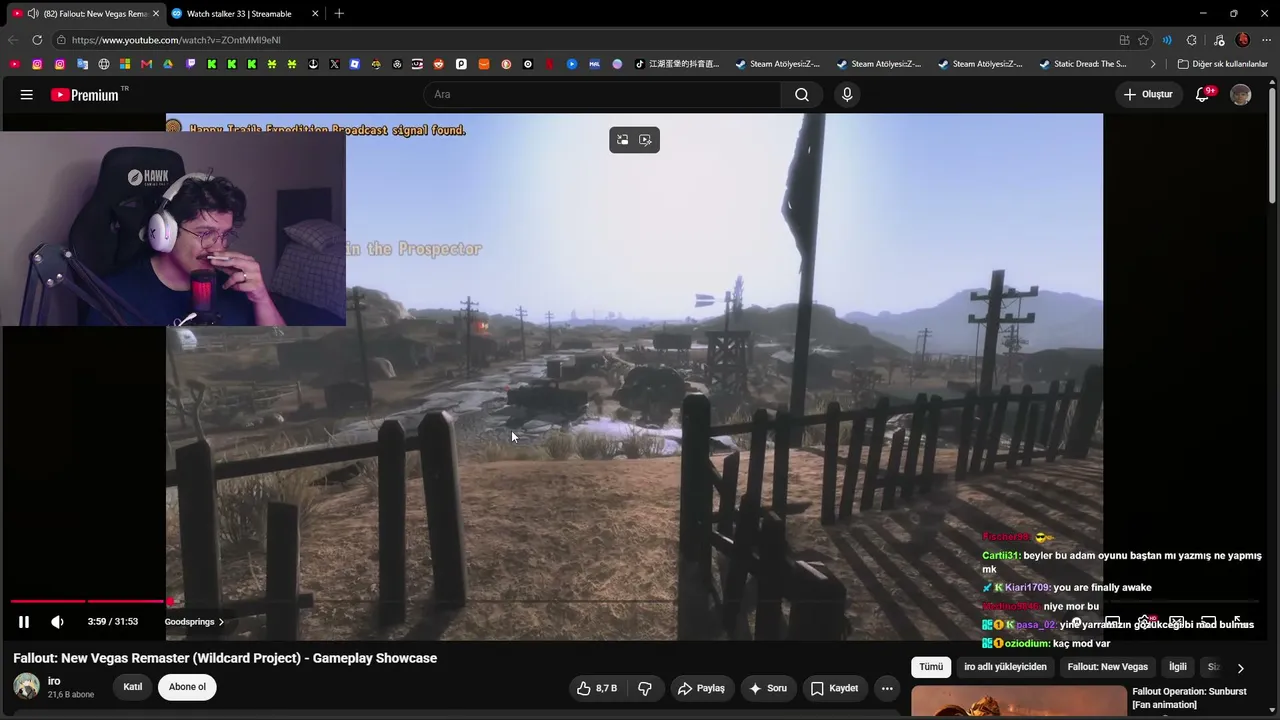Open the X bookmark icon
Screen dimensions: 1280x720
click(x=334, y=64)
